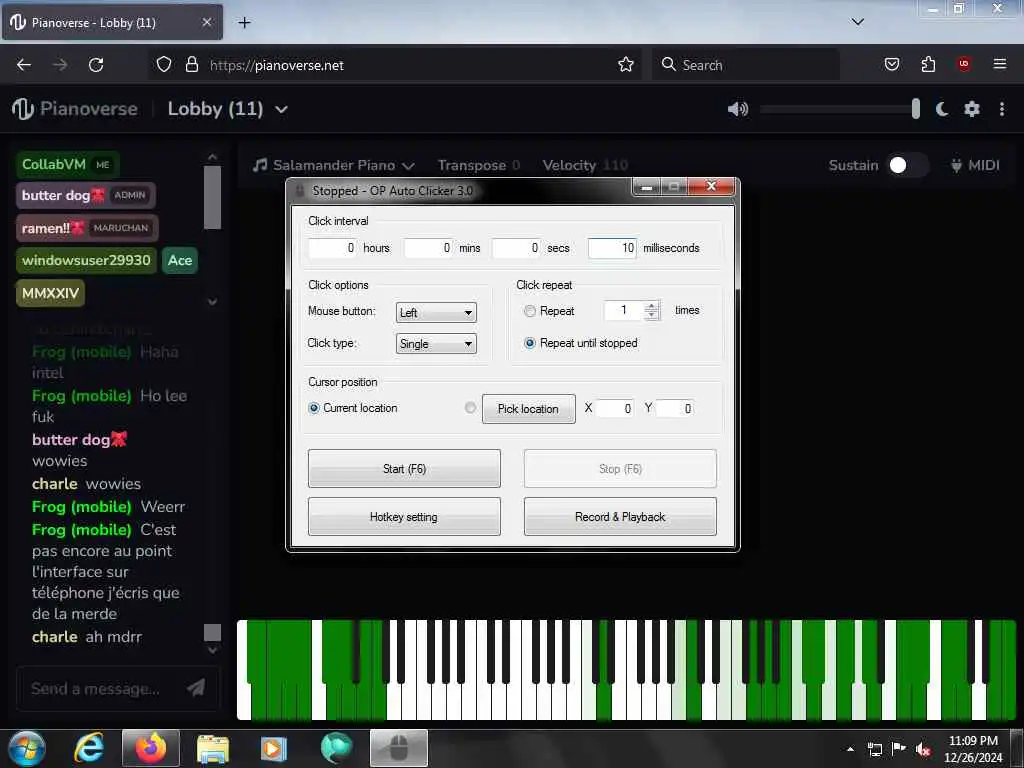Click the windowsuser29930 user tag
The width and height of the screenshot is (1024, 768).
[x=86, y=260]
